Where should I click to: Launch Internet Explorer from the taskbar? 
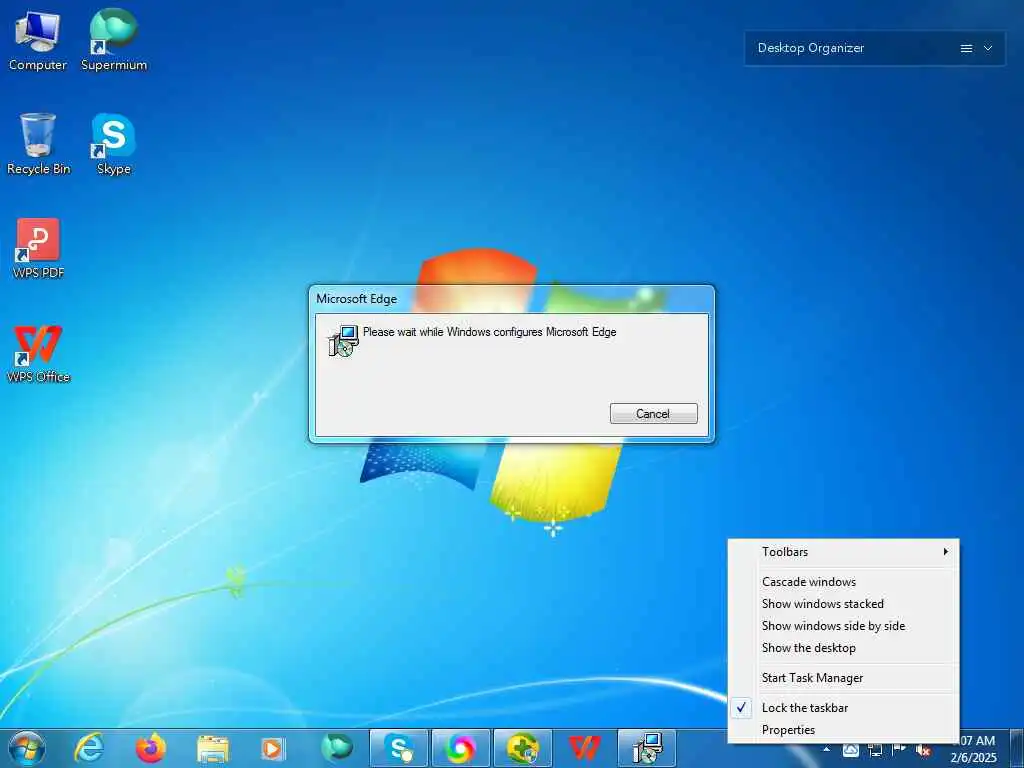[x=88, y=748]
